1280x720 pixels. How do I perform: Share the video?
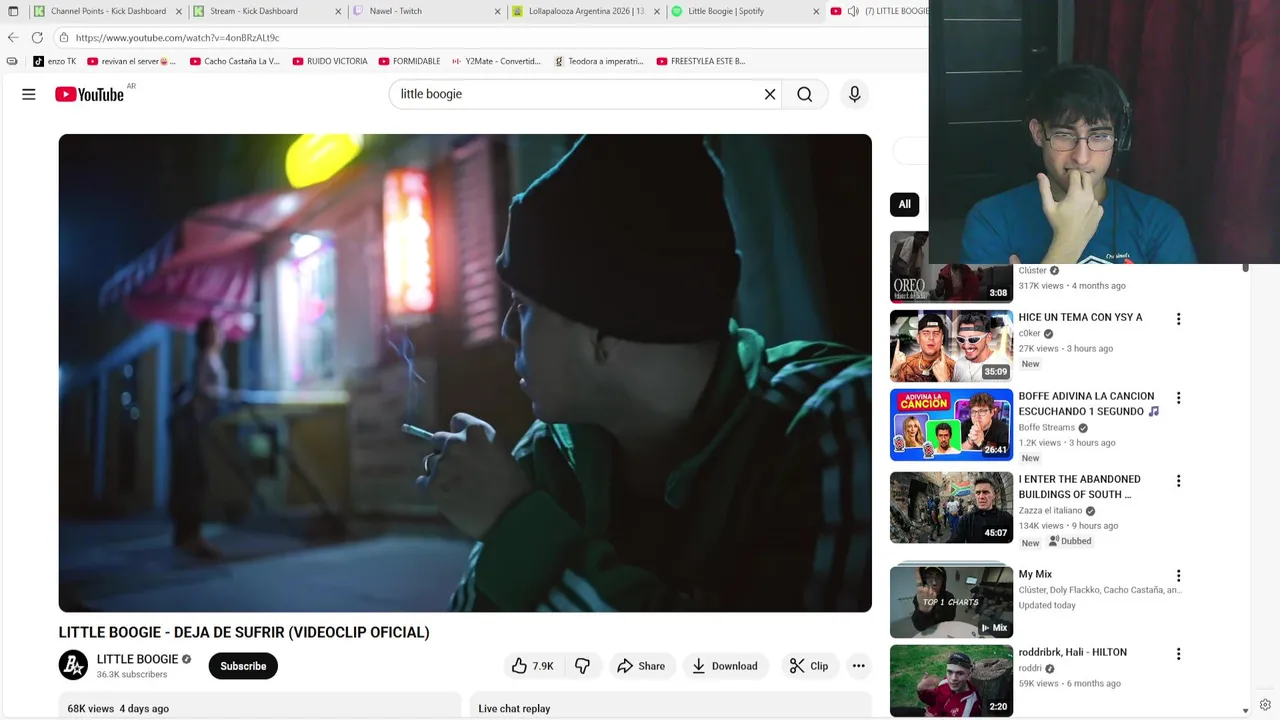pyautogui.click(x=641, y=666)
